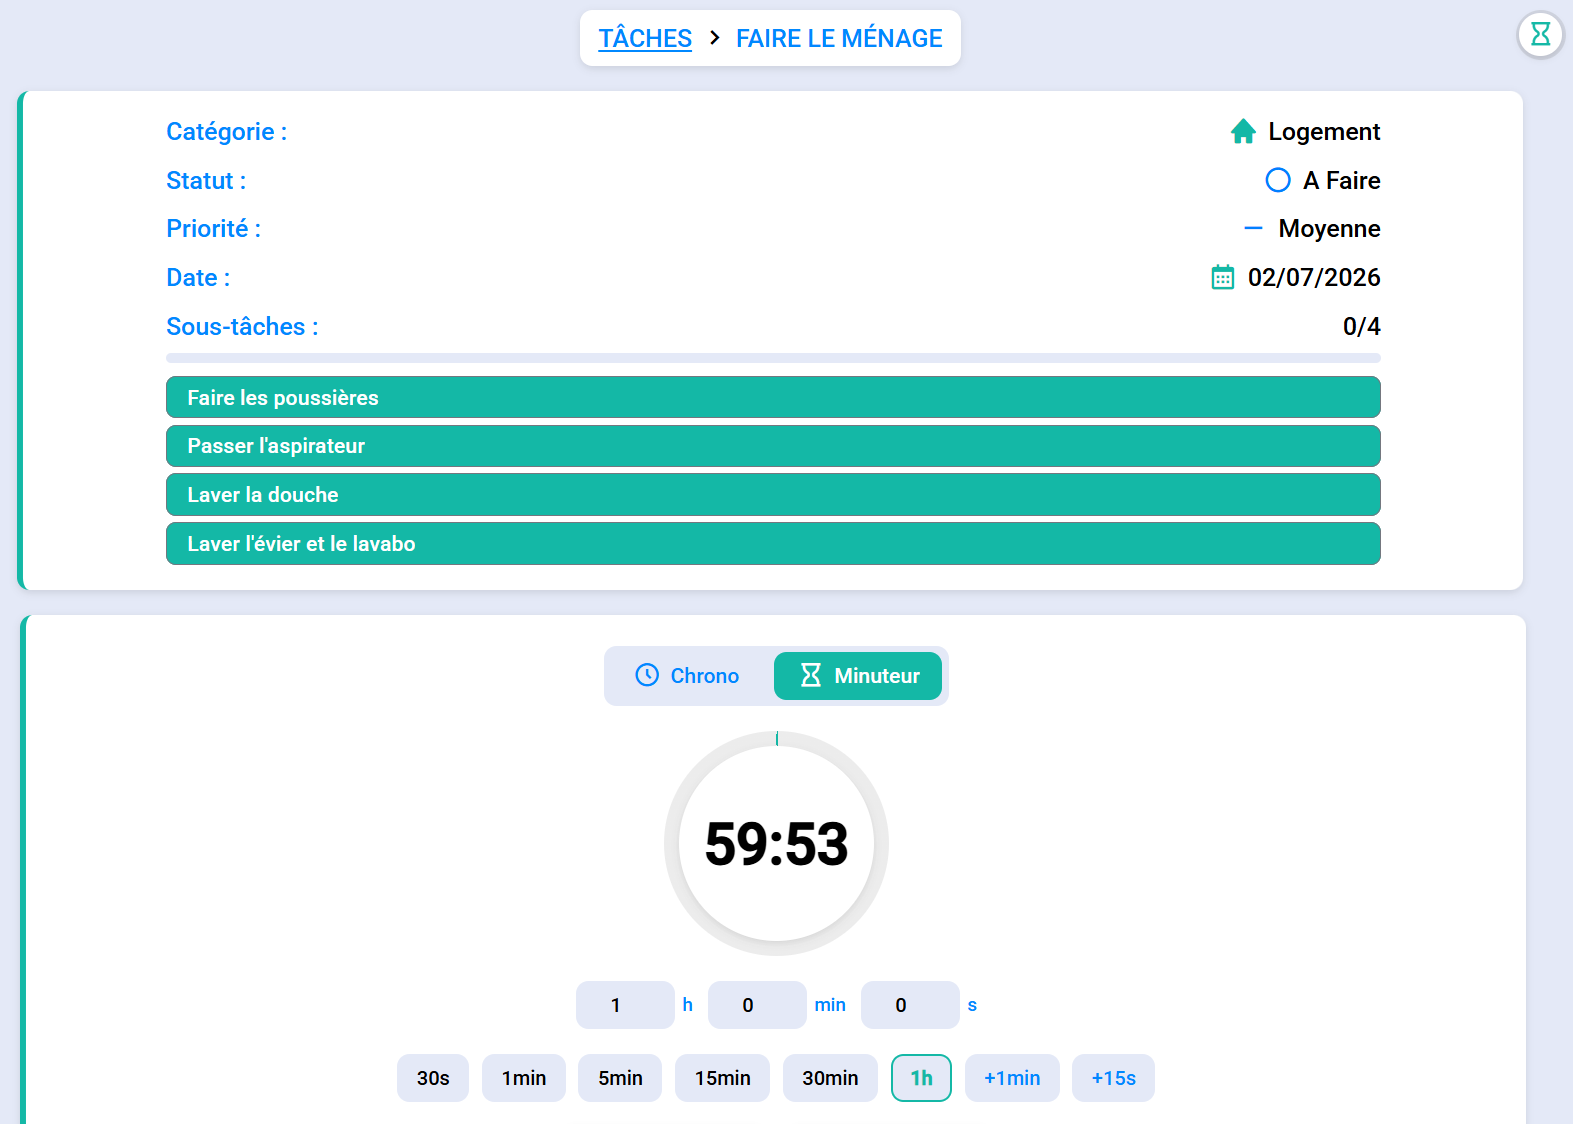Click the 0/4 subtask count

coord(1361,326)
